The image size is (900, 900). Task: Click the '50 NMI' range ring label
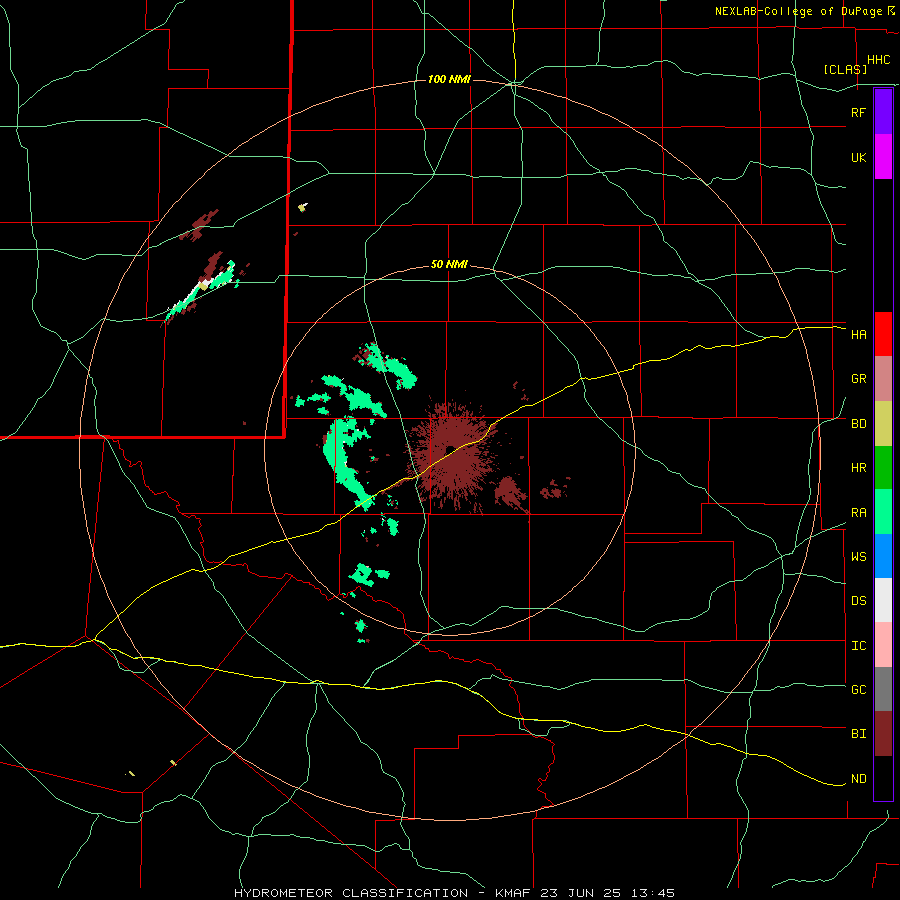pos(449,265)
